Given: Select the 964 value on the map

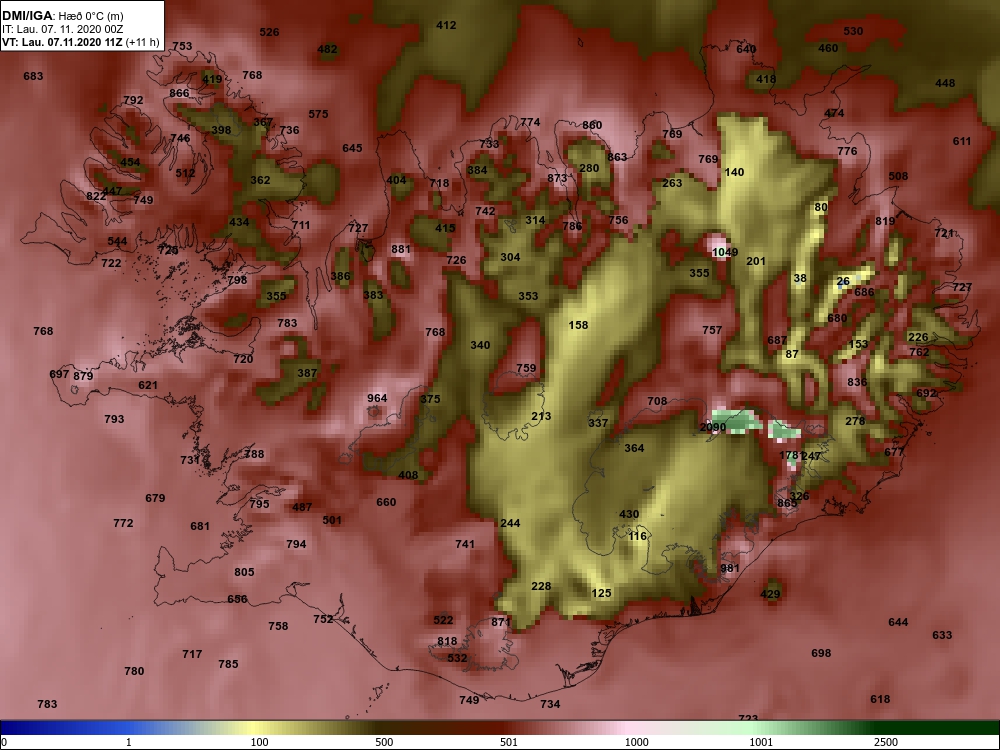Looking at the screenshot, I should [377, 398].
